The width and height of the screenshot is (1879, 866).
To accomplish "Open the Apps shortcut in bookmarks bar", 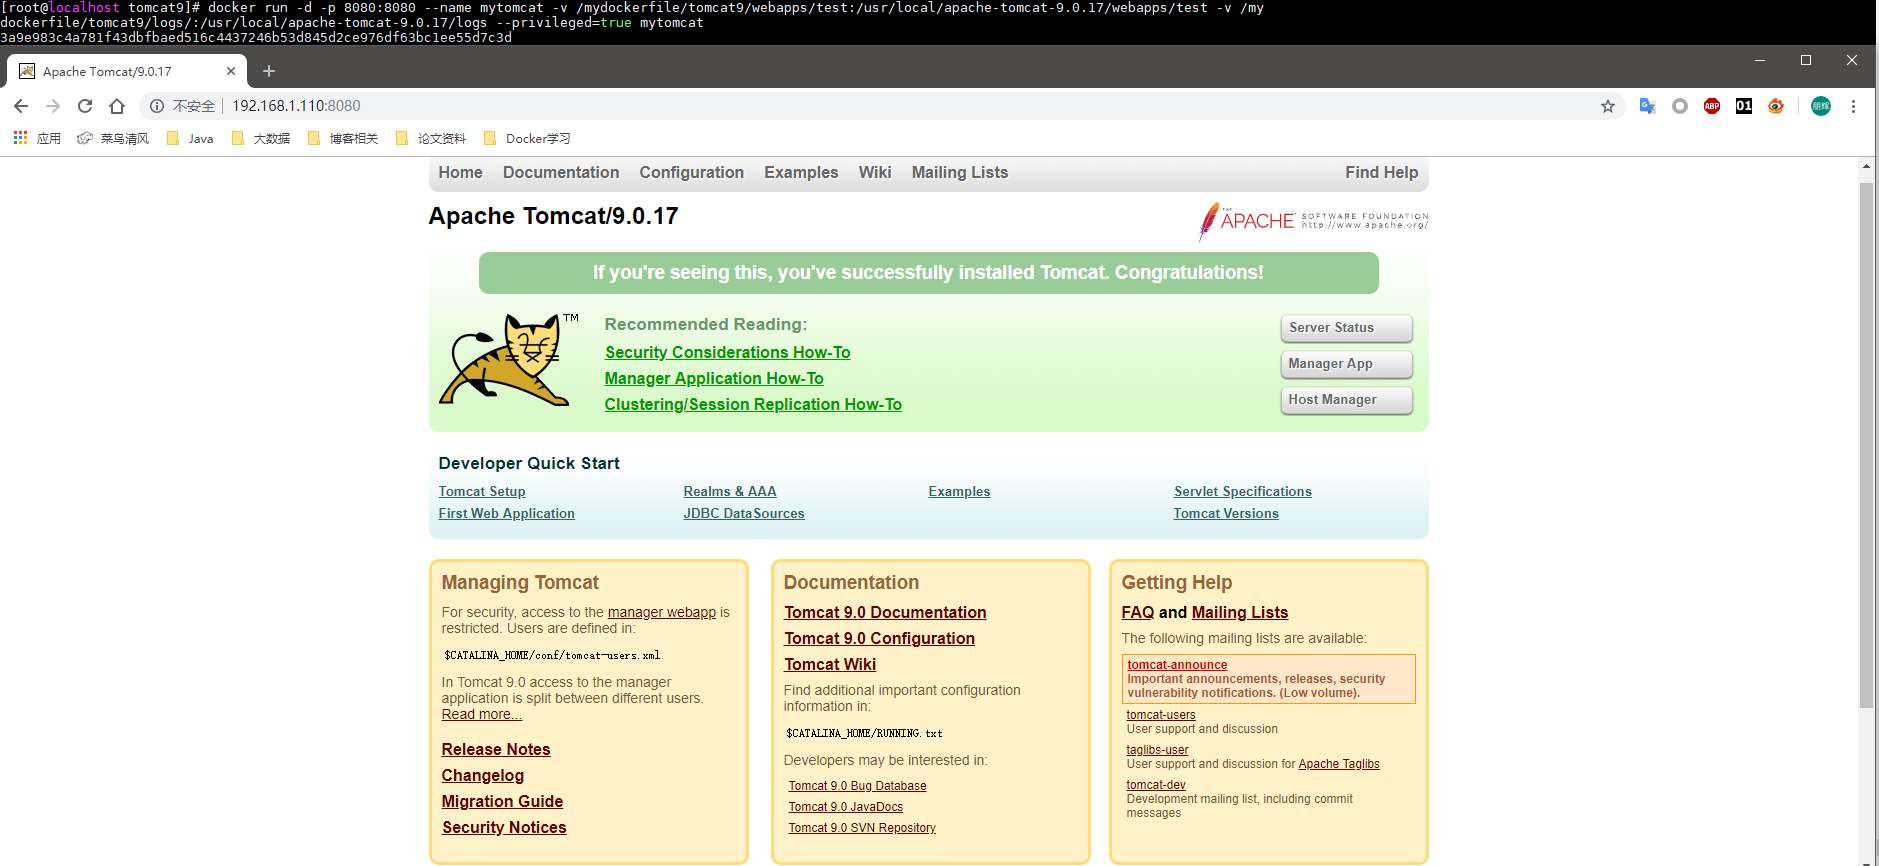I will [x=37, y=138].
